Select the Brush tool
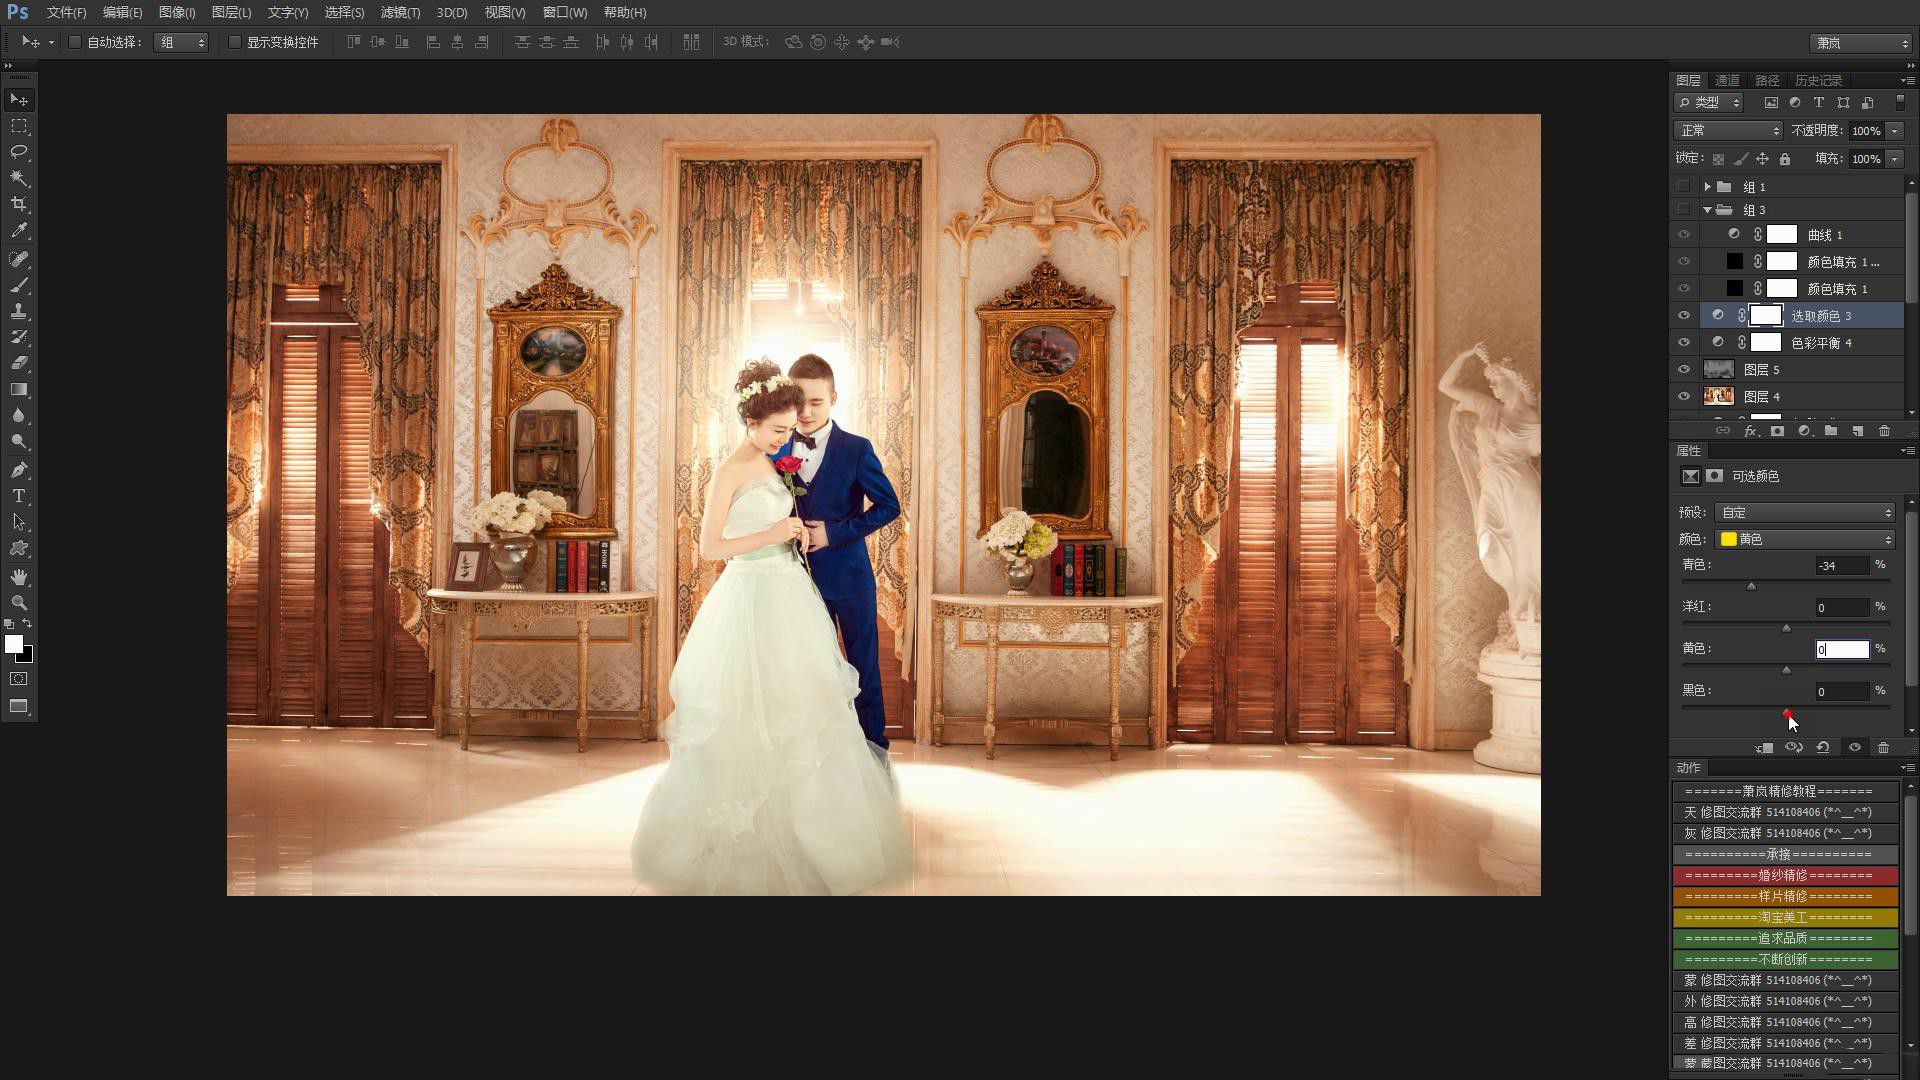Viewport: 1920px width, 1080px height. 19,285
